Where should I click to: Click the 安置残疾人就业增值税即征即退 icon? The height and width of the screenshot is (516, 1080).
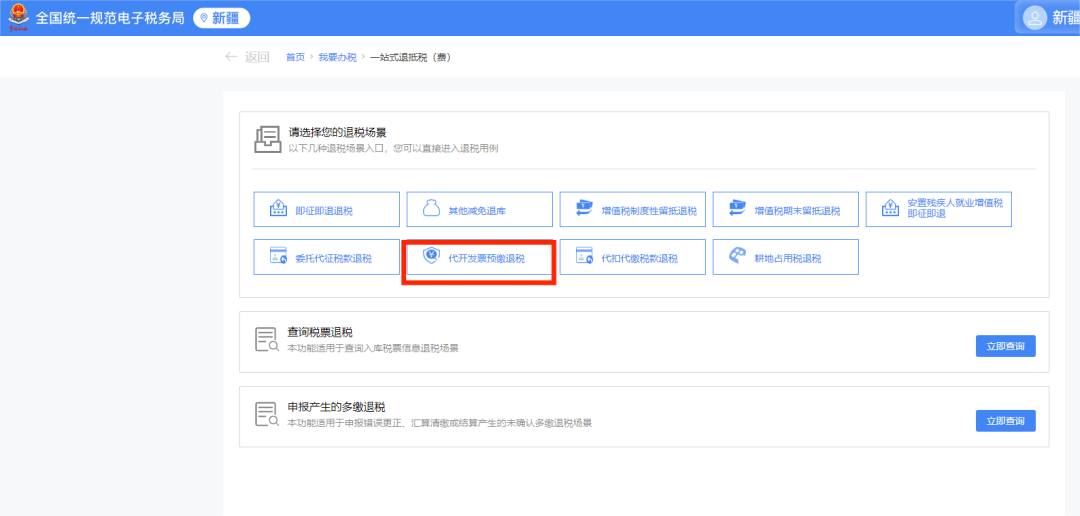tap(890, 209)
